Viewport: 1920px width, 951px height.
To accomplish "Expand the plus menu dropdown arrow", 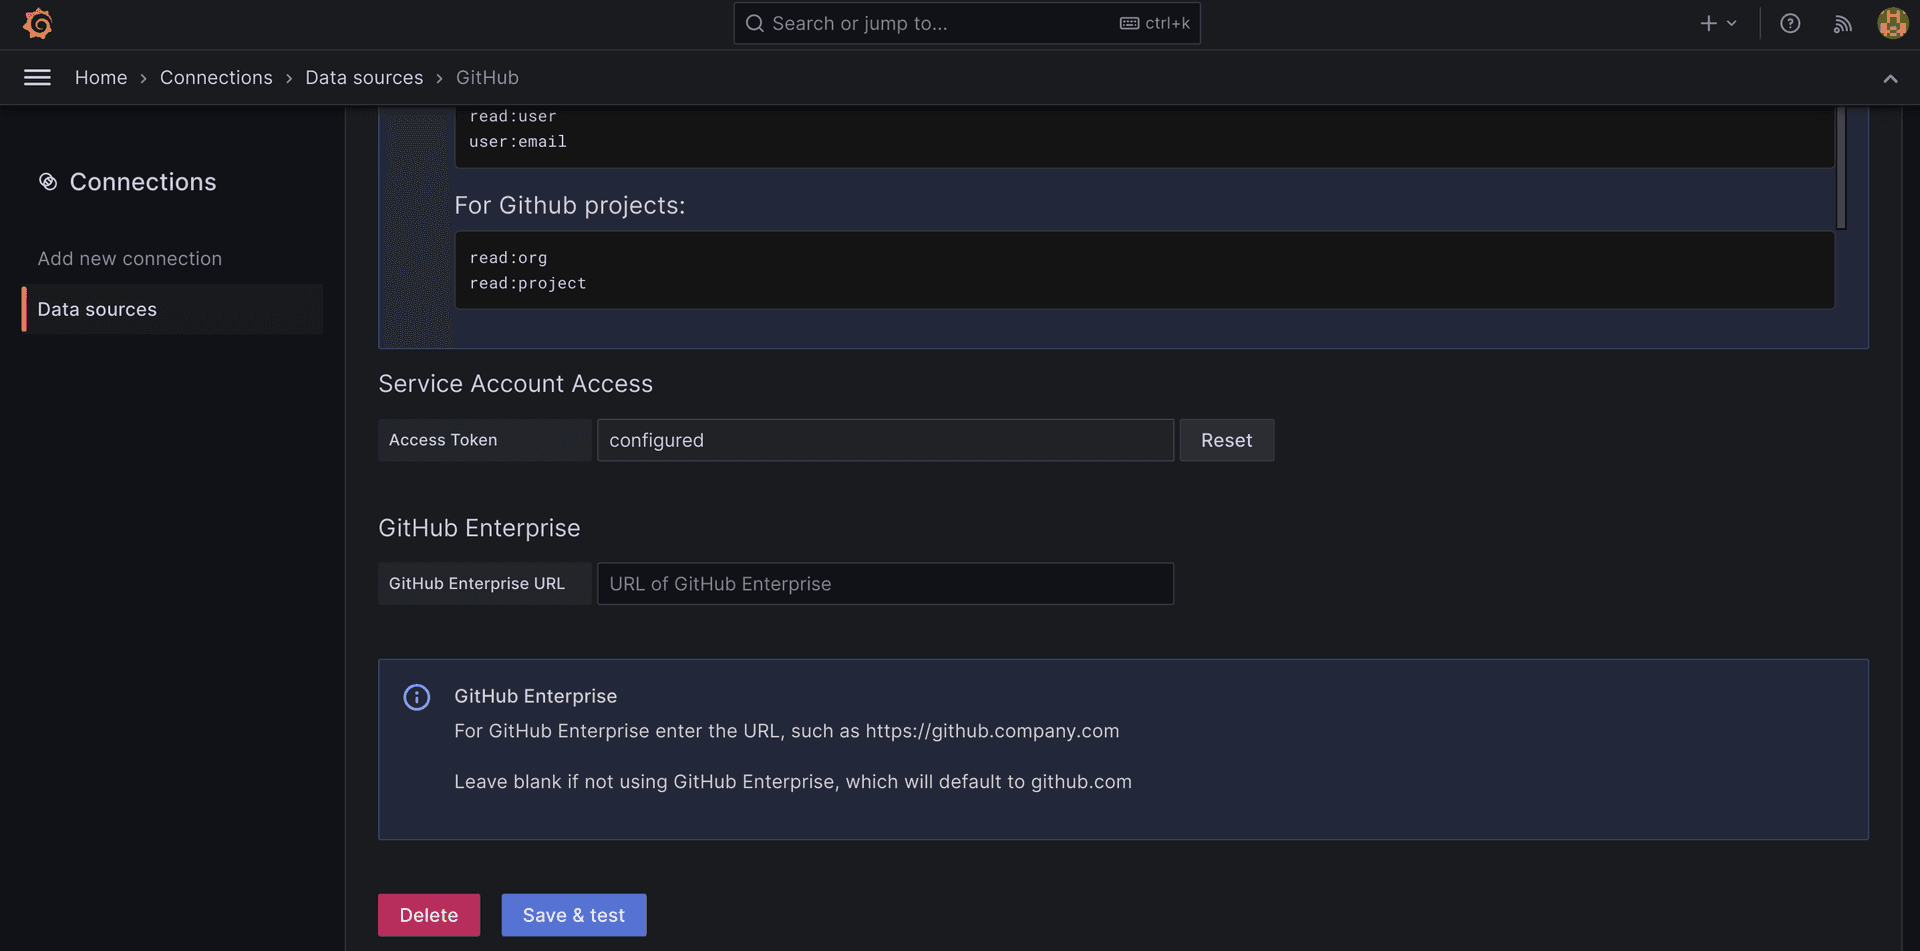I will point(1732,24).
